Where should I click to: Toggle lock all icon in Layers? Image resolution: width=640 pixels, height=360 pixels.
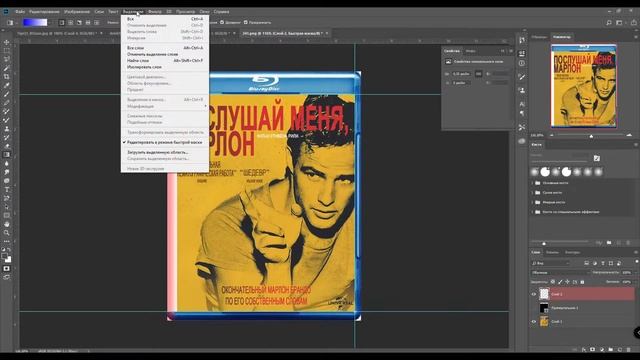pyautogui.click(x=582, y=282)
